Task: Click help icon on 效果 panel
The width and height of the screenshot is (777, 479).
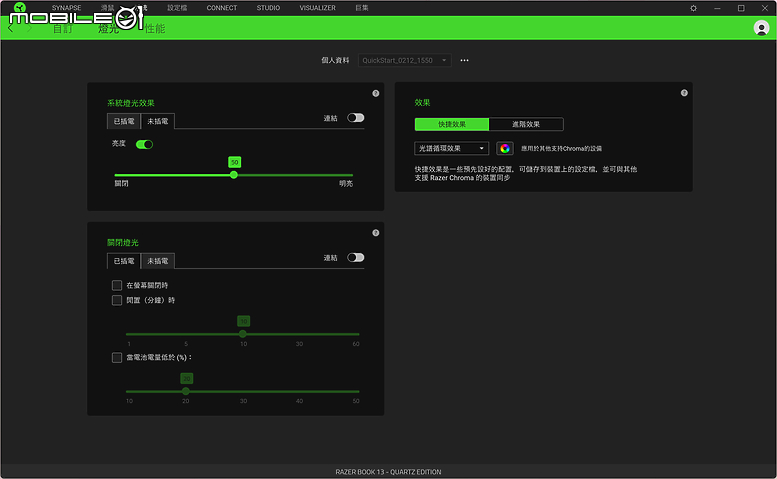Action: pos(684,93)
